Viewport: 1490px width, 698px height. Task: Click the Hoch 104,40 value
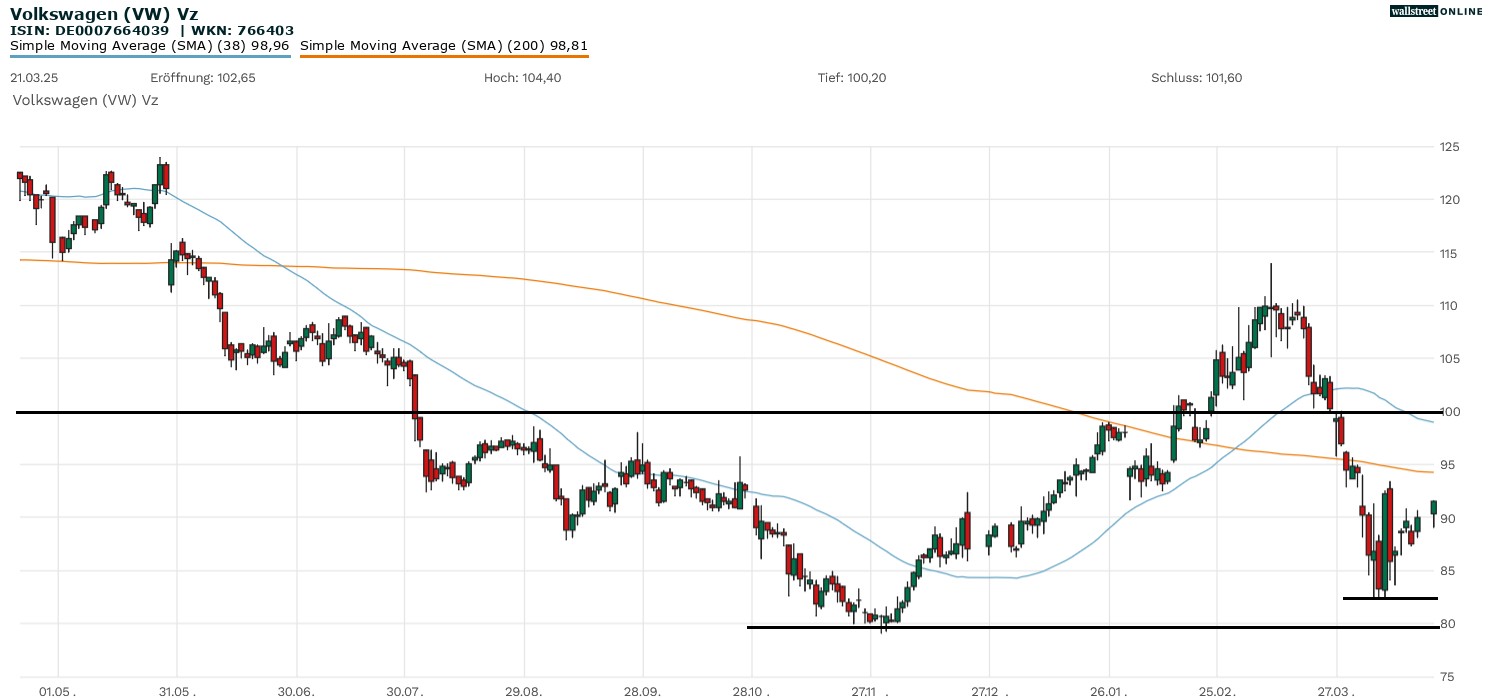click(x=522, y=78)
